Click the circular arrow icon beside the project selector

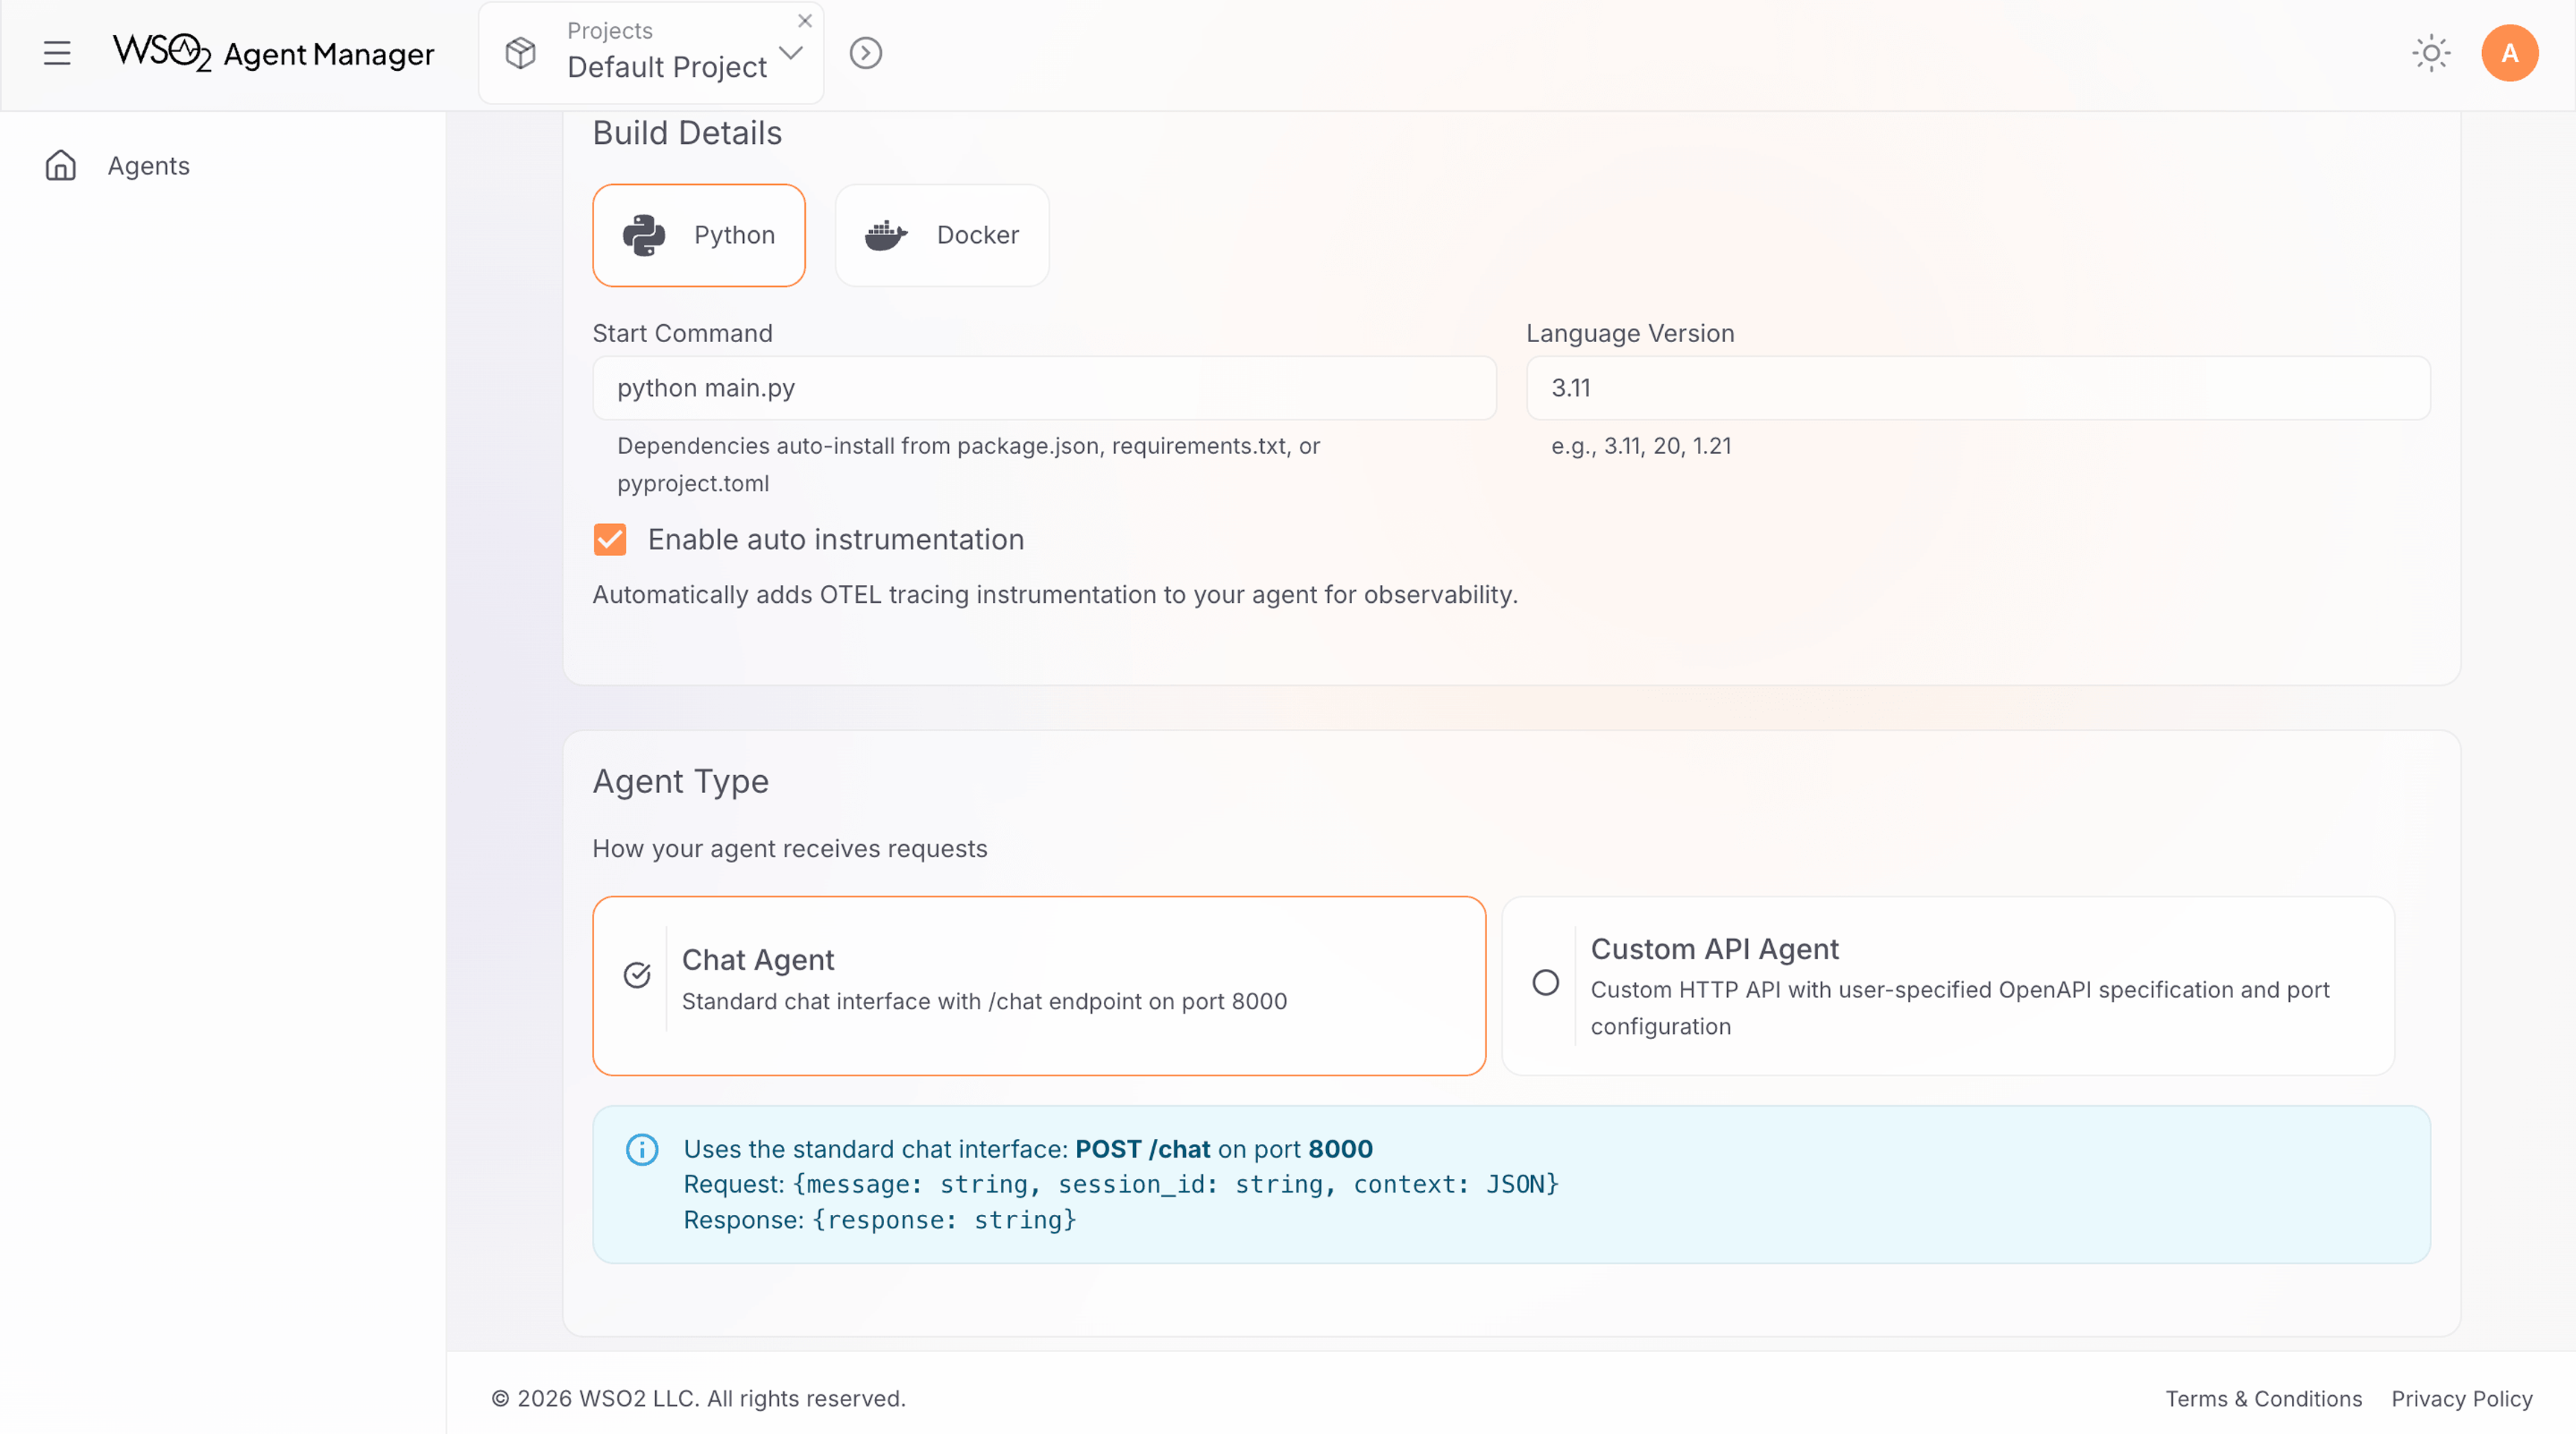click(865, 53)
